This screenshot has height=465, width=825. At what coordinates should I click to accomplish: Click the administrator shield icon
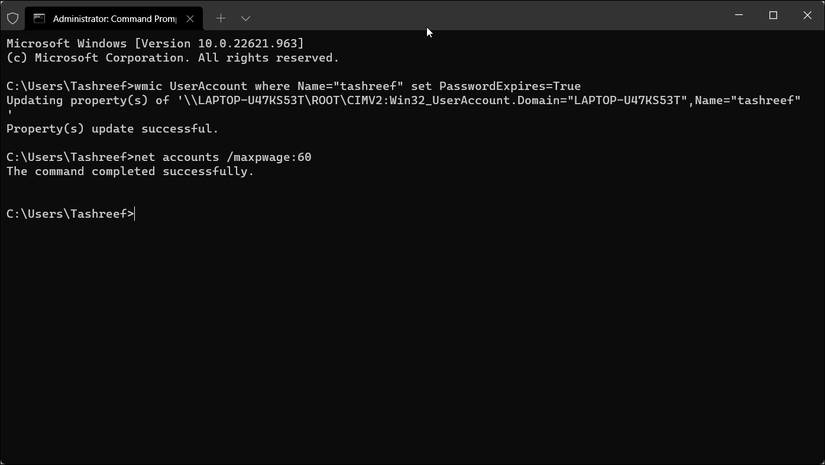tap(13, 18)
